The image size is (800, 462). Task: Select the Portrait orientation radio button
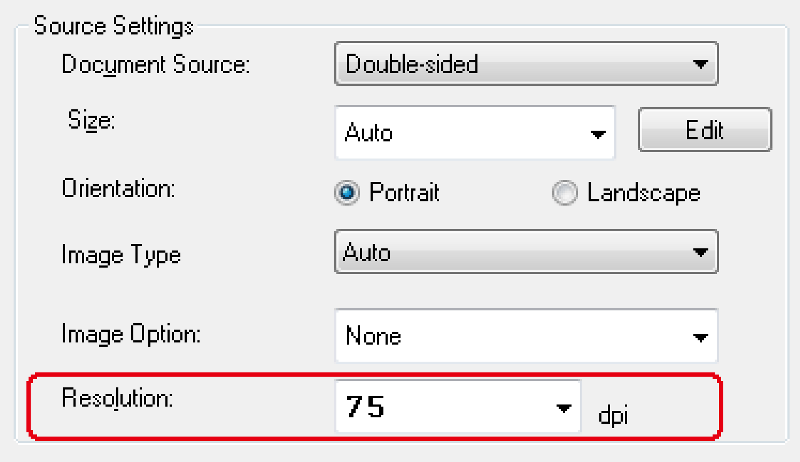click(347, 193)
